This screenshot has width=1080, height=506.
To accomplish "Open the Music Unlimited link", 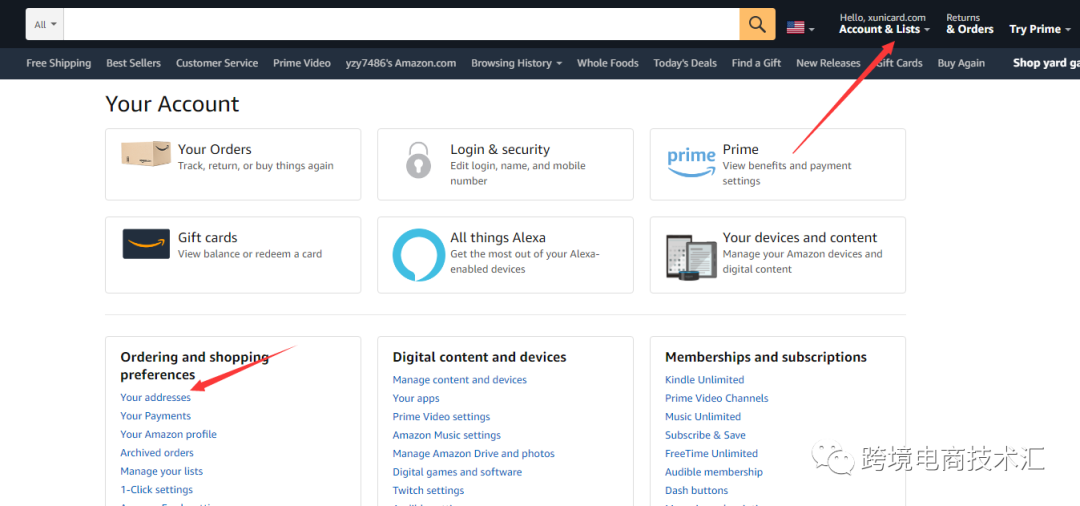I will [703, 417].
